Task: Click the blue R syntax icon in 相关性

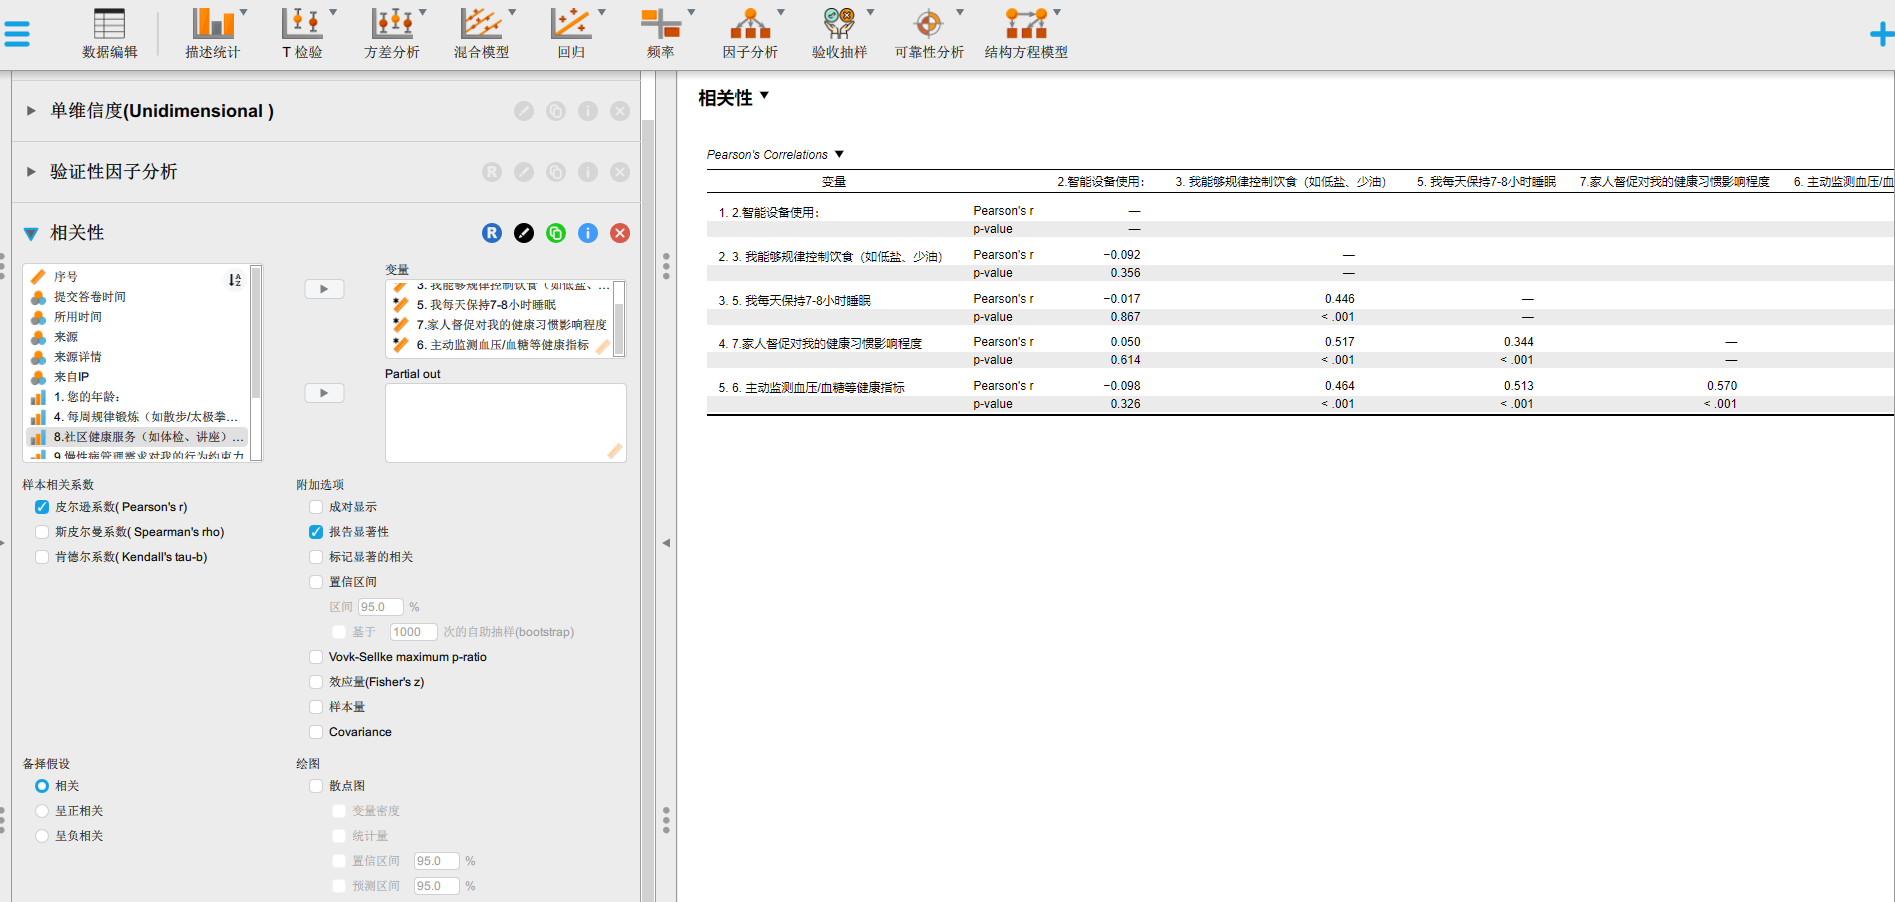Action: 492,233
